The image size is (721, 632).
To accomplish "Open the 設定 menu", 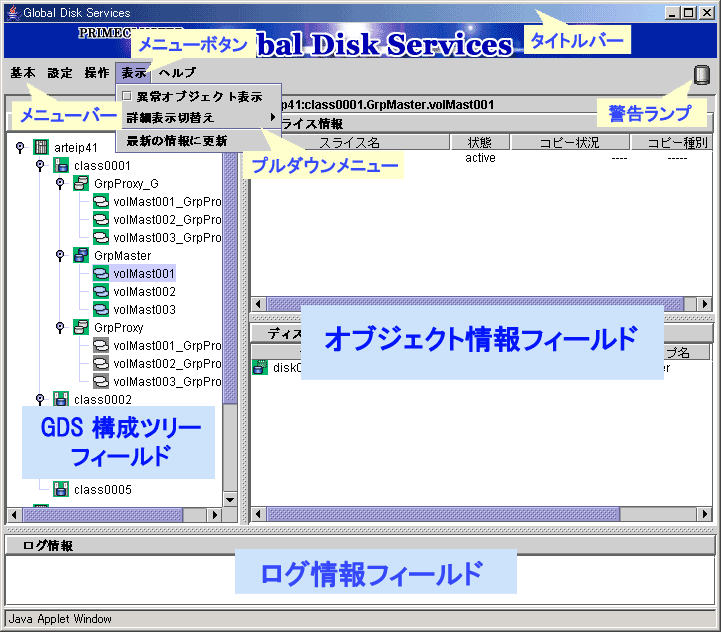I will click(60, 73).
